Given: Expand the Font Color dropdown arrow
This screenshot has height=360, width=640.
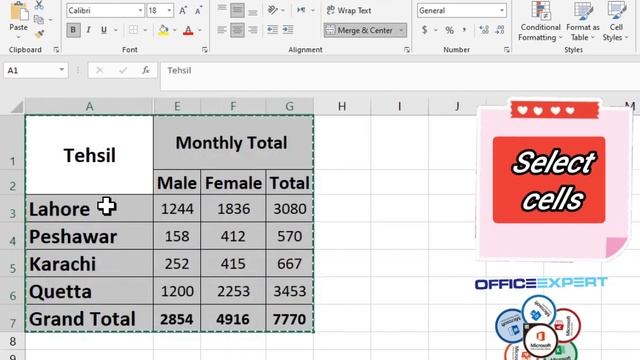Looking at the screenshot, I should (200, 30).
